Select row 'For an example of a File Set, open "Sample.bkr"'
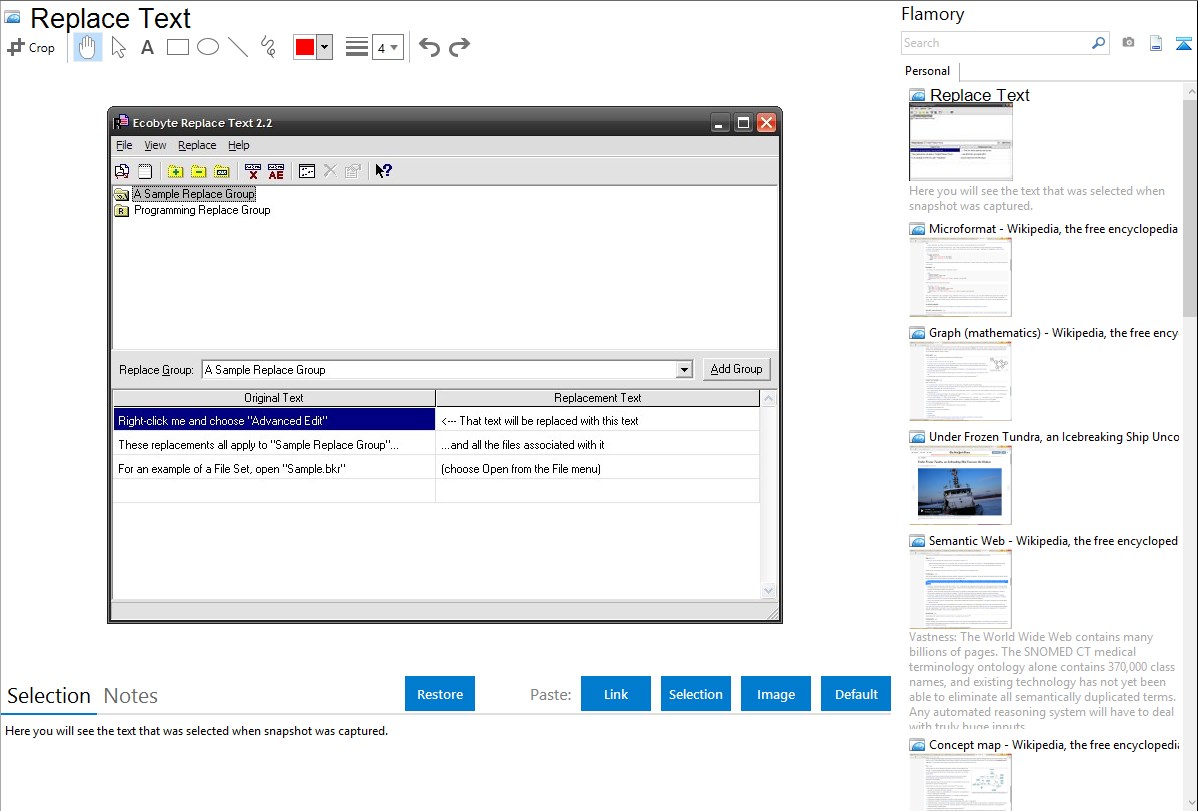The height and width of the screenshot is (811, 1198). pyautogui.click(x=274, y=469)
